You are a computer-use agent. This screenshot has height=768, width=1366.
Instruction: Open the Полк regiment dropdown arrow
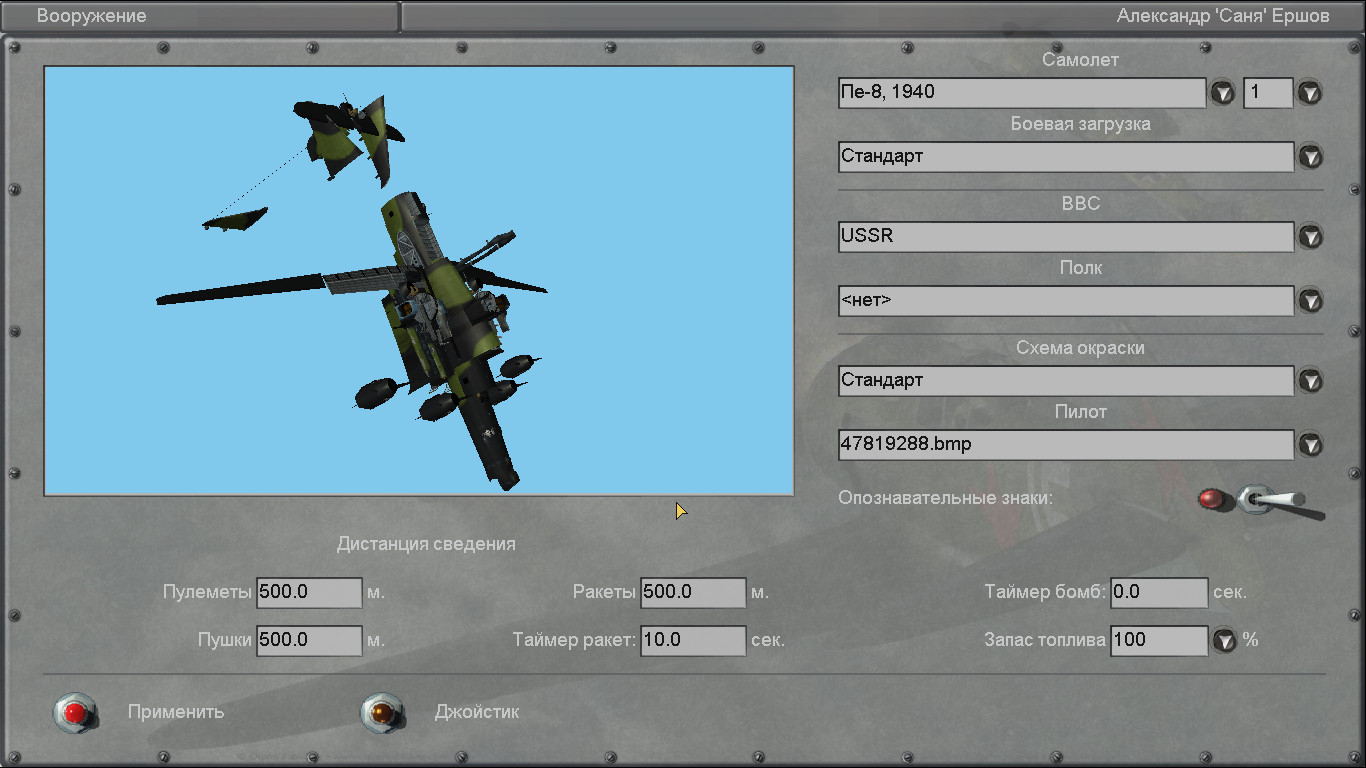point(1310,301)
